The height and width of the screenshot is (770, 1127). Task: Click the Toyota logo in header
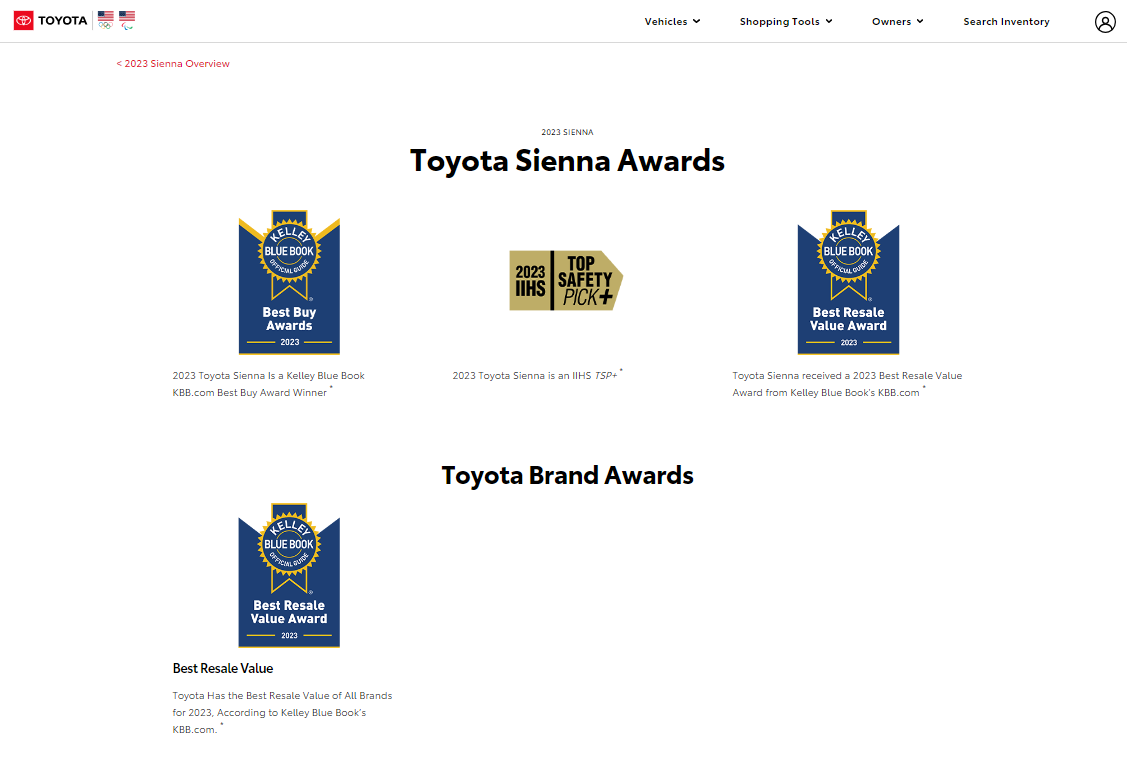pos(50,21)
